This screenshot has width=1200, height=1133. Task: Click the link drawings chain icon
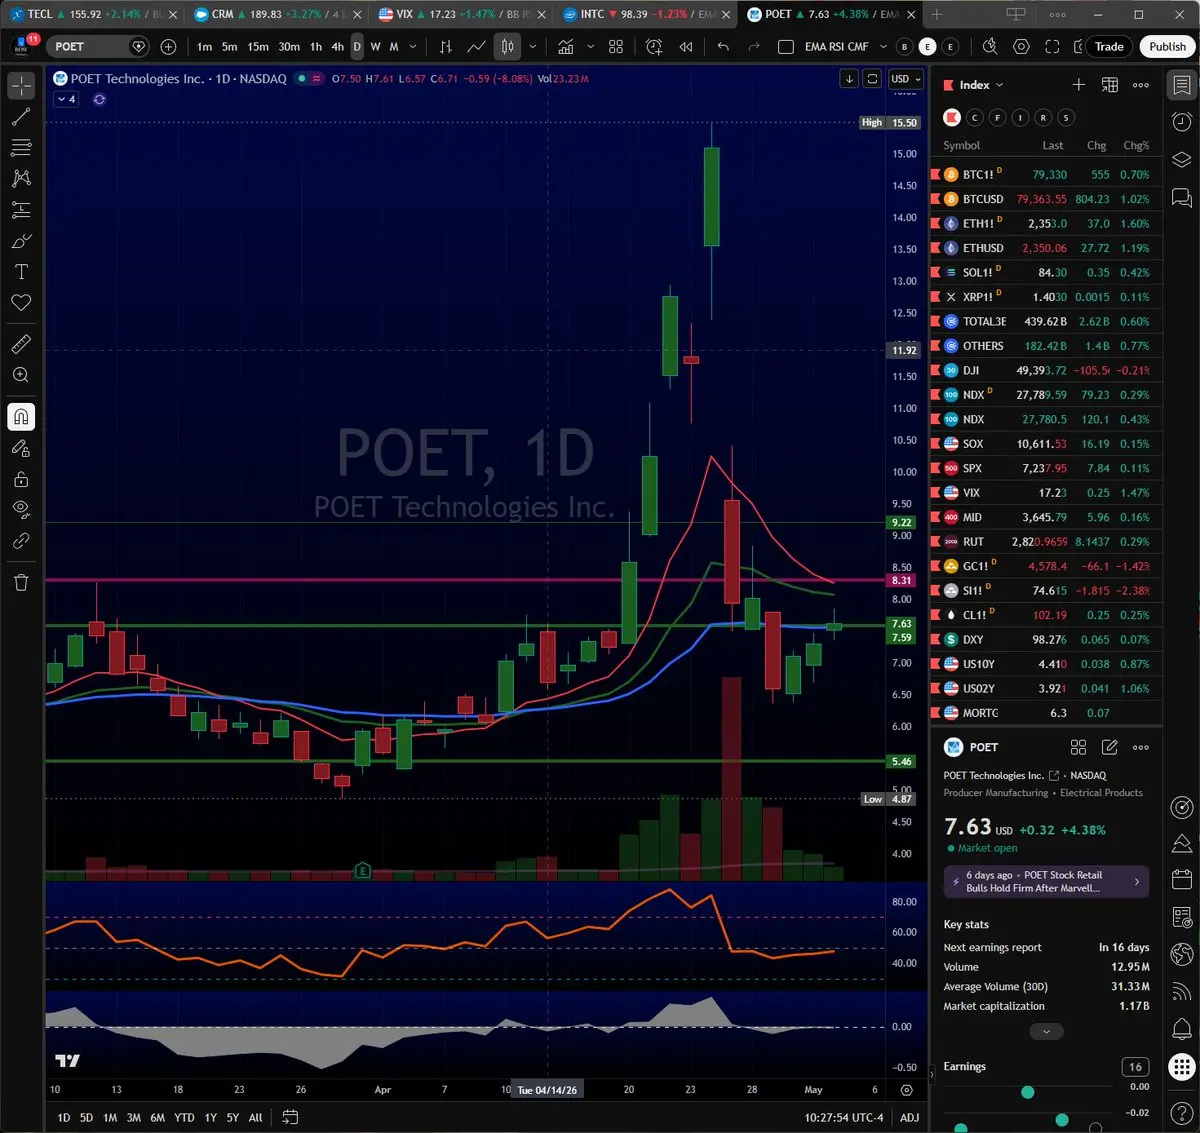pos(21,541)
